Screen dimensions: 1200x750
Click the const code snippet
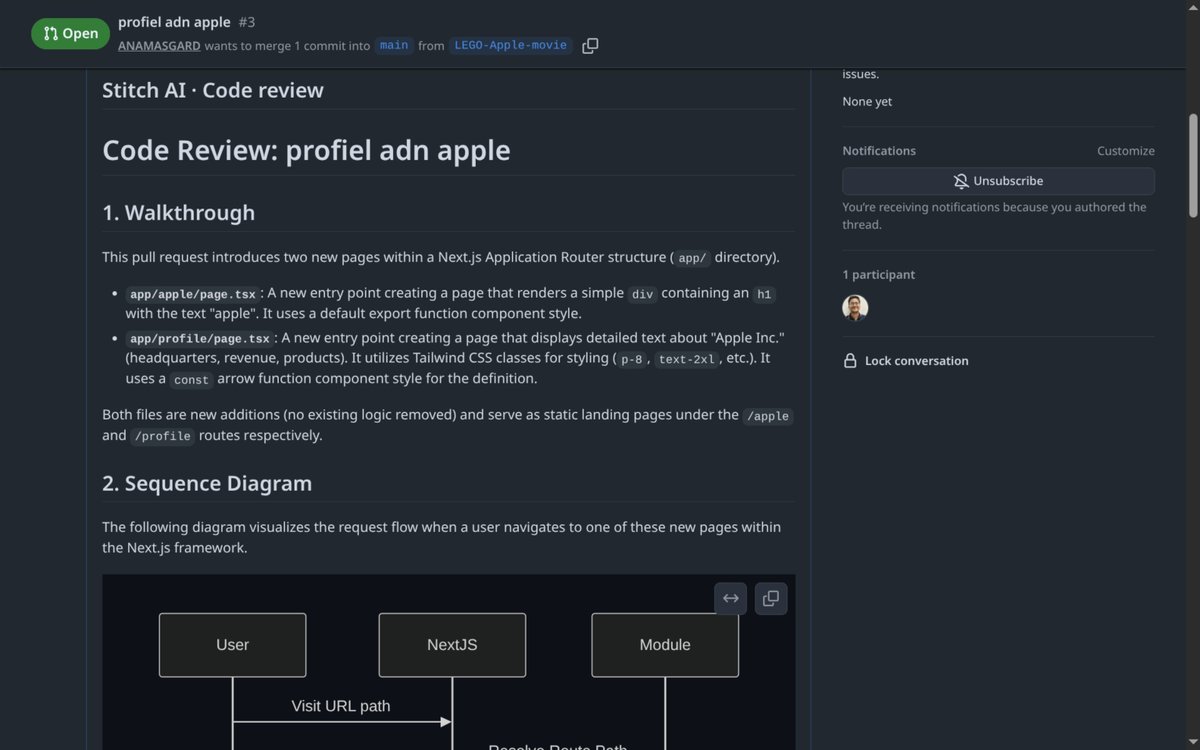(x=191, y=380)
